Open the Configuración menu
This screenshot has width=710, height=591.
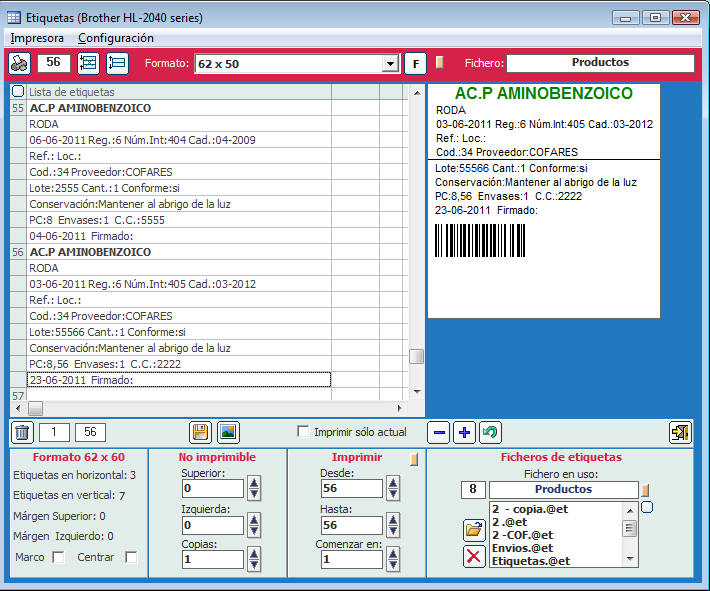pos(116,38)
